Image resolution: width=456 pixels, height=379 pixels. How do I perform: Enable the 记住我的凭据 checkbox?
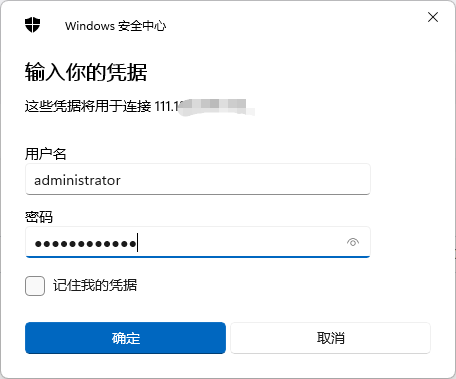point(35,286)
